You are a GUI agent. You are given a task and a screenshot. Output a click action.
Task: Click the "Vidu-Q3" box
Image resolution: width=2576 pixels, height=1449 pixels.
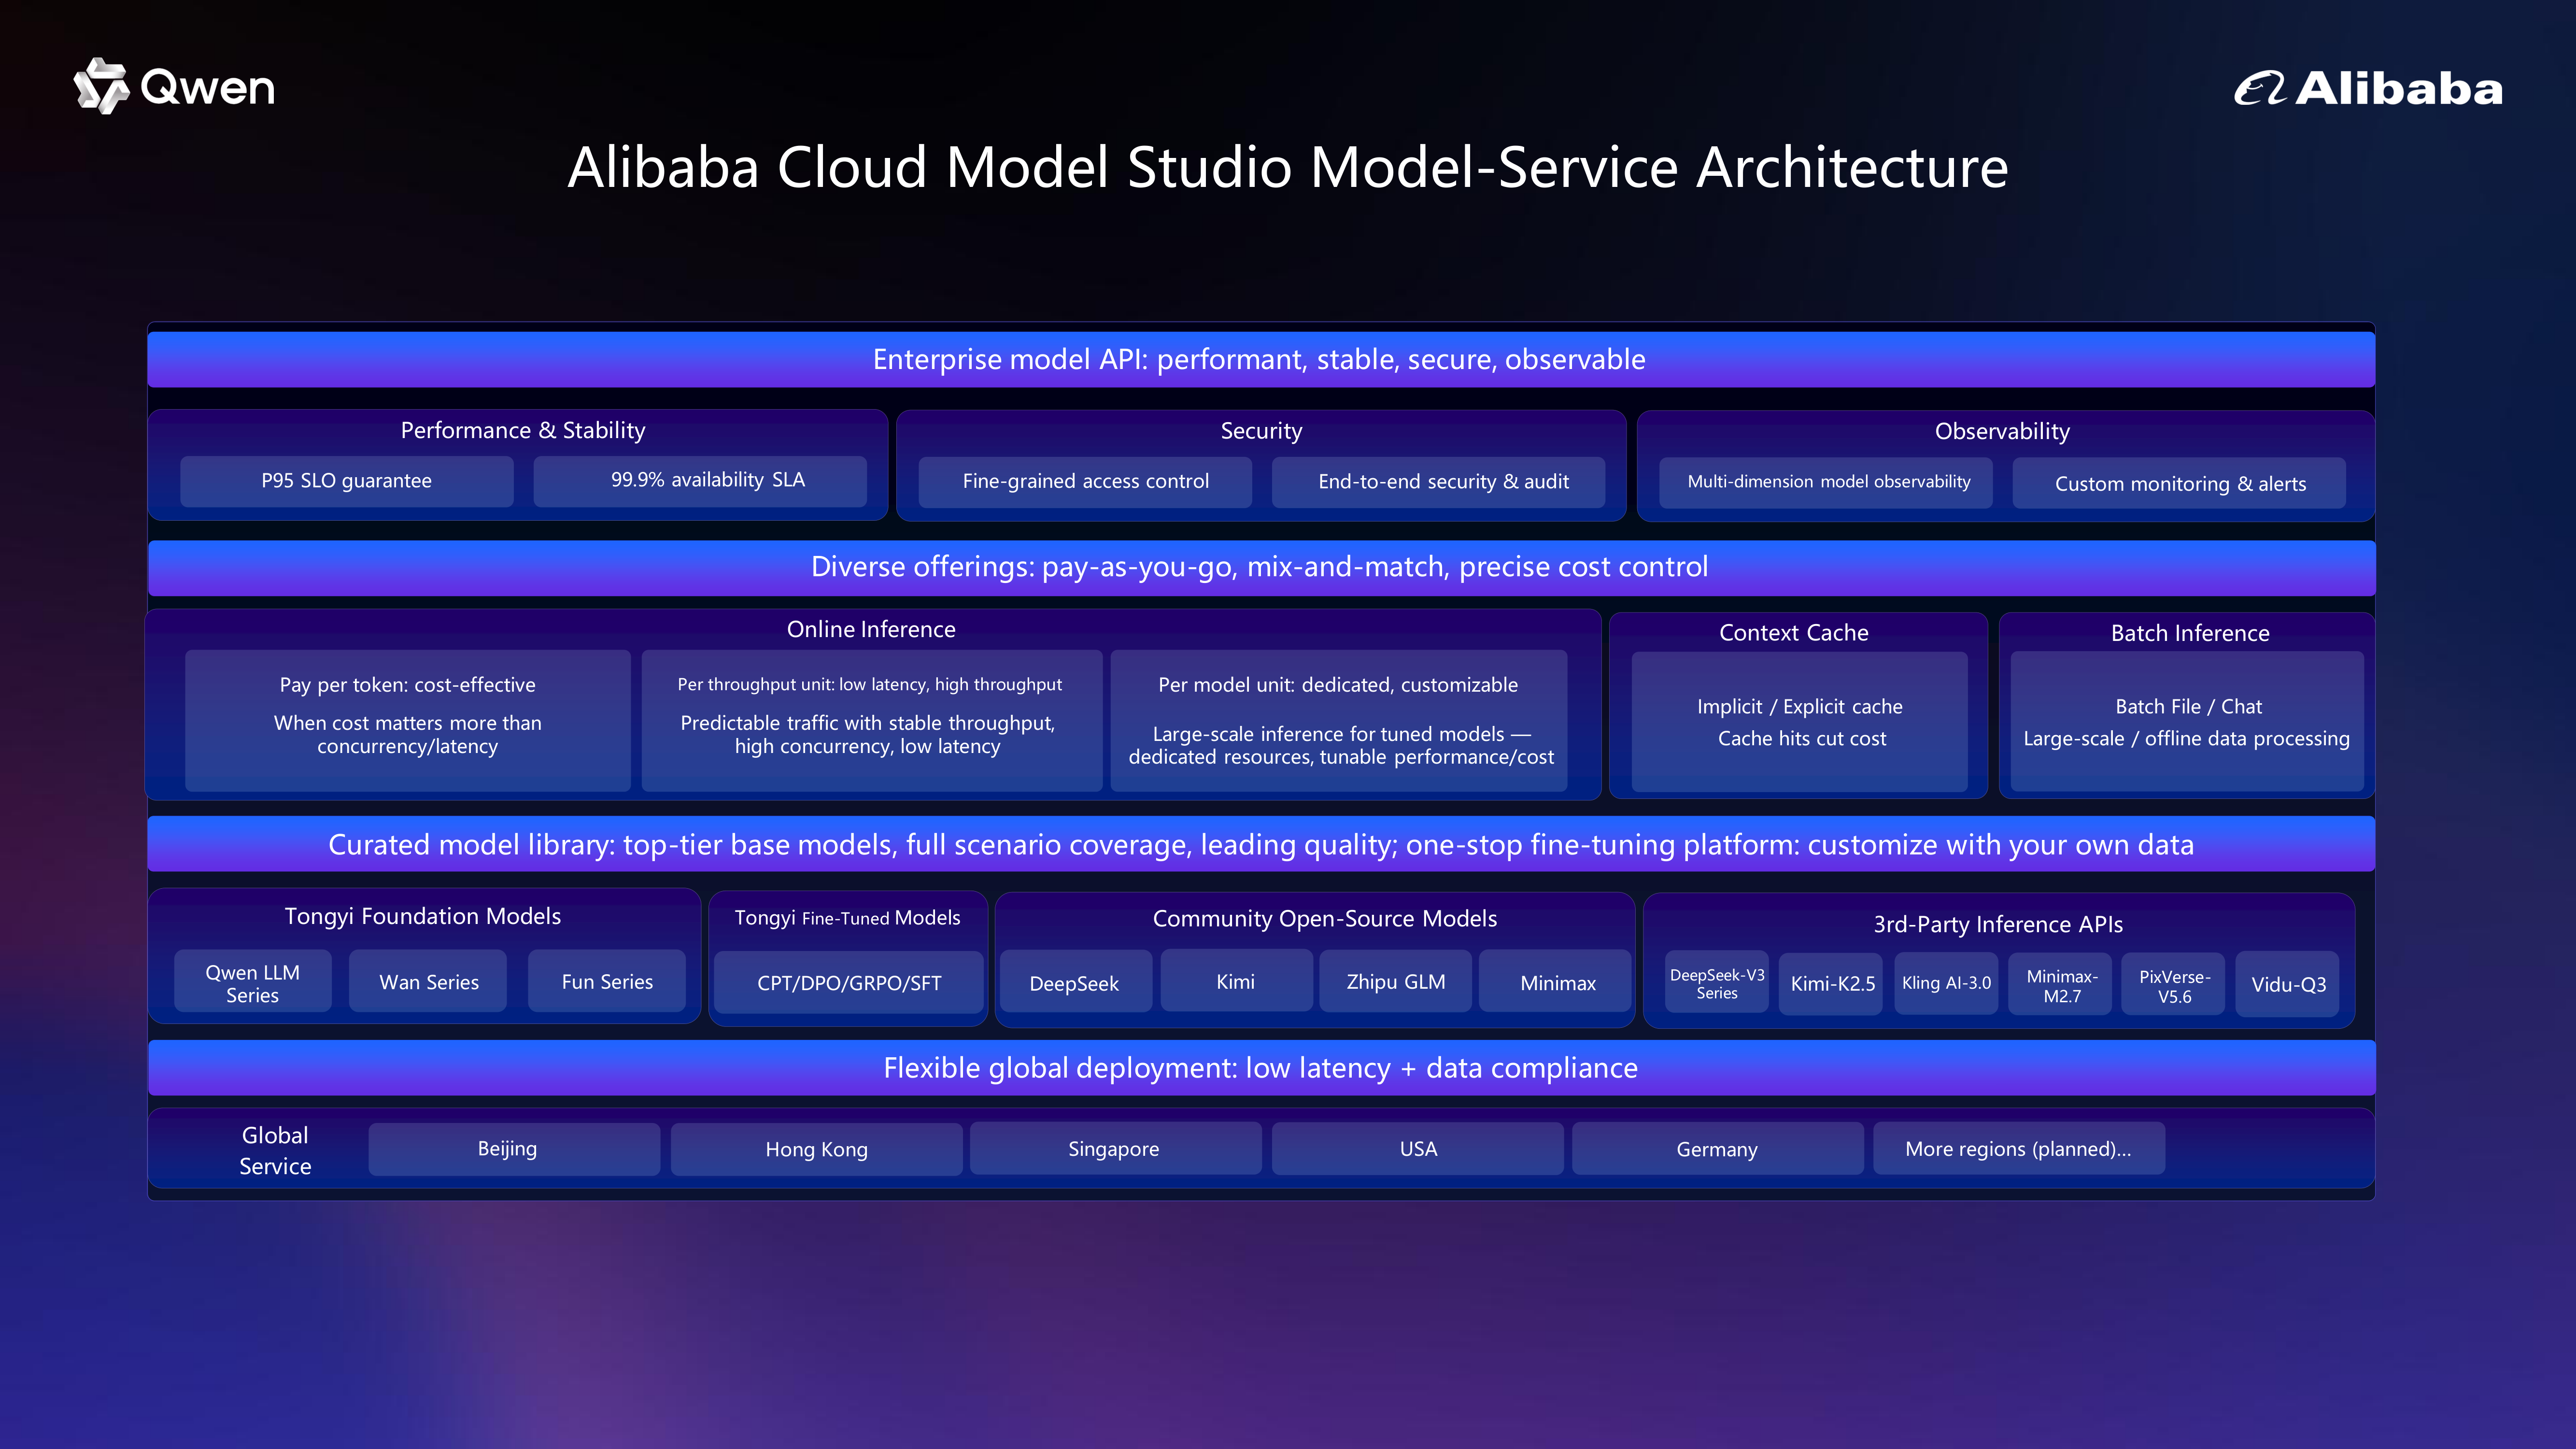click(x=2288, y=985)
